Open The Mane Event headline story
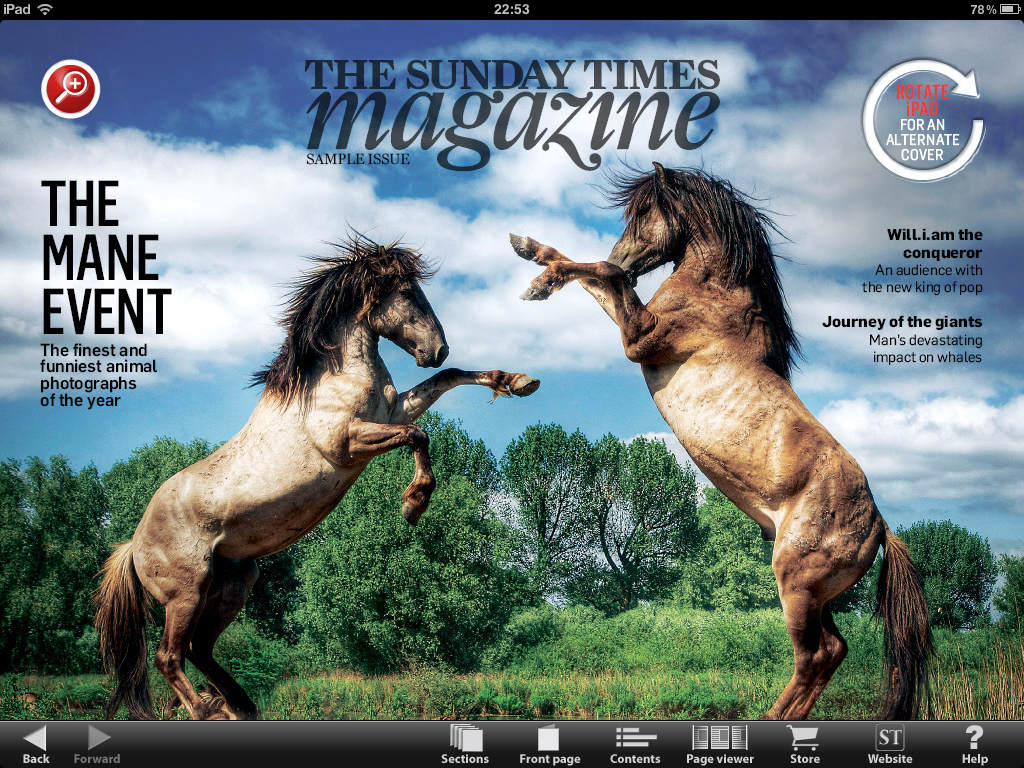This screenshot has width=1024, height=768. click(x=105, y=258)
